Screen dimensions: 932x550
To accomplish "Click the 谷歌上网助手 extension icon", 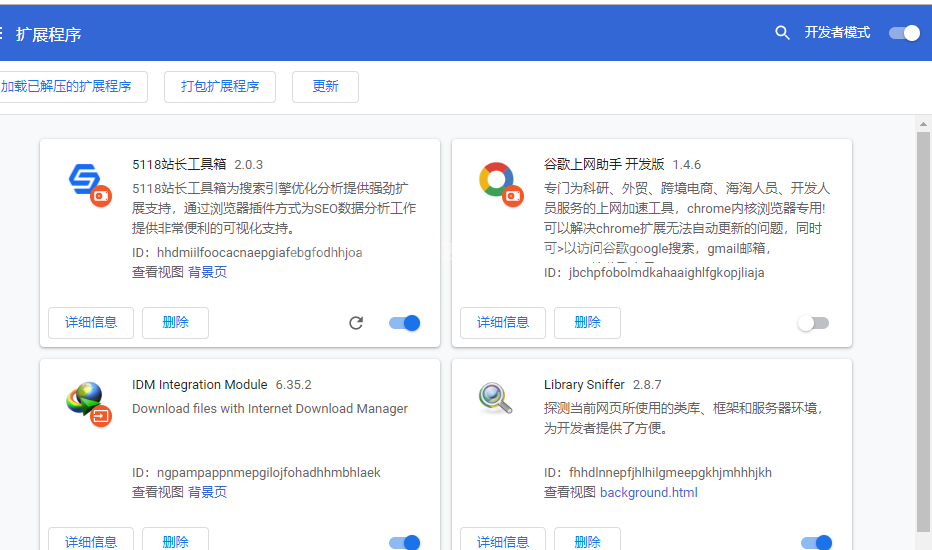I will (x=498, y=182).
